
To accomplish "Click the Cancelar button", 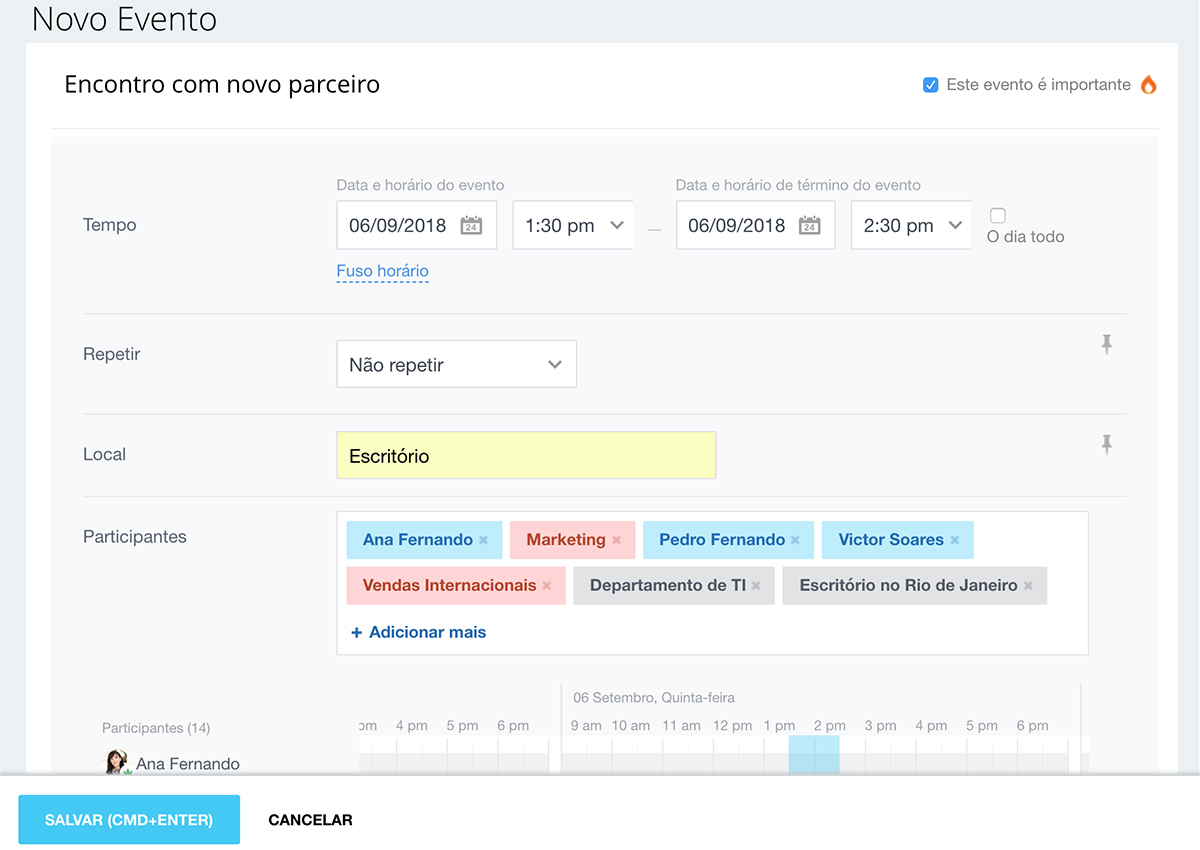I will pos(310,820).
